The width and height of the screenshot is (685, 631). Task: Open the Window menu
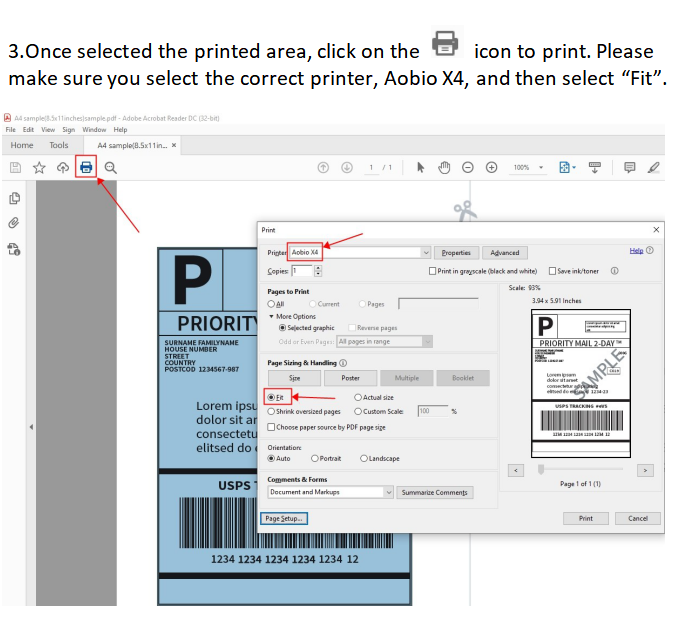[x=94, y=130]
